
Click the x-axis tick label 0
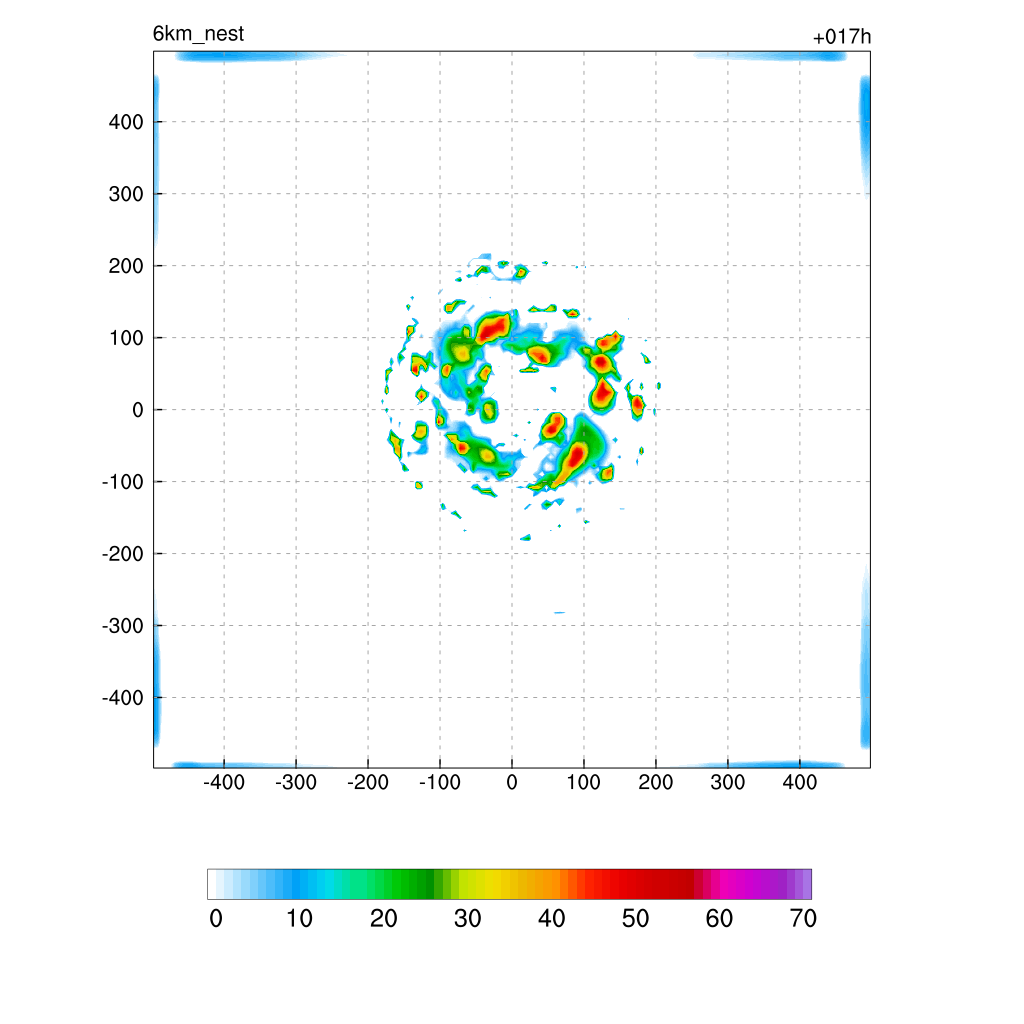coord(512,782)
